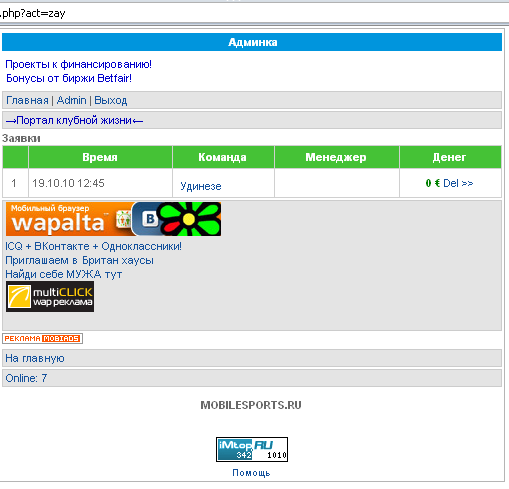This screenshot has width=509, height=489.
Task: Open Портал клубной жизни link
Action: click(74, 120)
